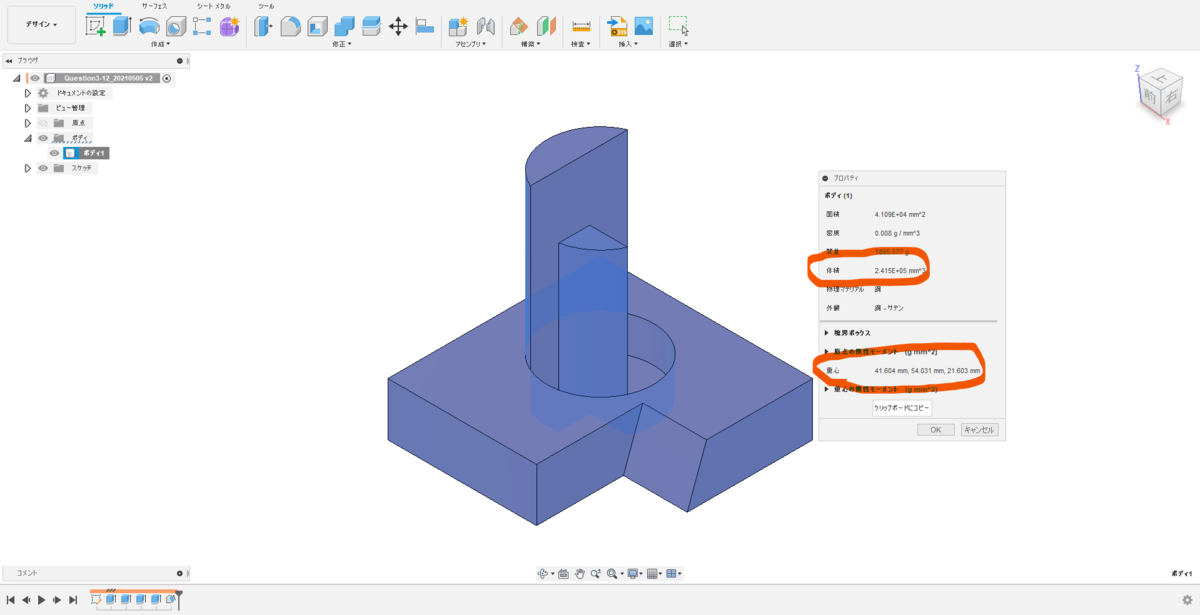Screen dimensions: 1200x615
Task: Select the Pan hand tool
Action: 580,573
